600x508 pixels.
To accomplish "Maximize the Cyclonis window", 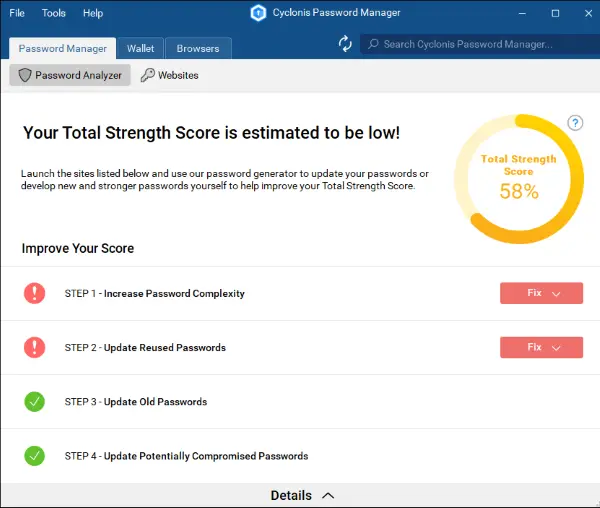I will [x=555, y=13].
